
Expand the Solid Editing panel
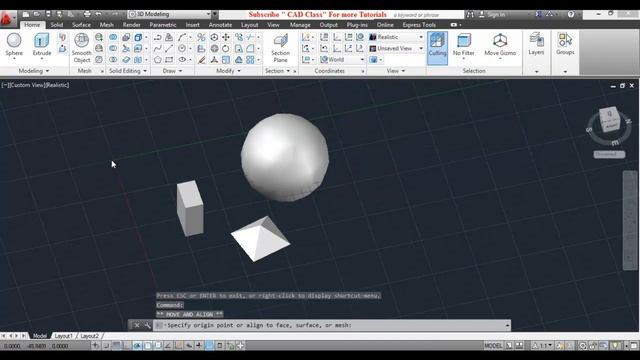click(128, 71)
